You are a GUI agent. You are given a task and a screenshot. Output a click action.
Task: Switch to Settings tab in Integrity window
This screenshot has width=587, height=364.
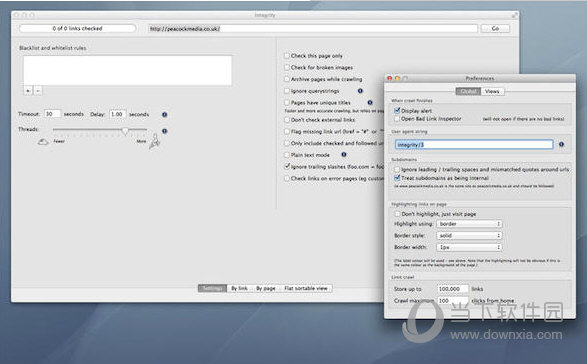(212, 288)
